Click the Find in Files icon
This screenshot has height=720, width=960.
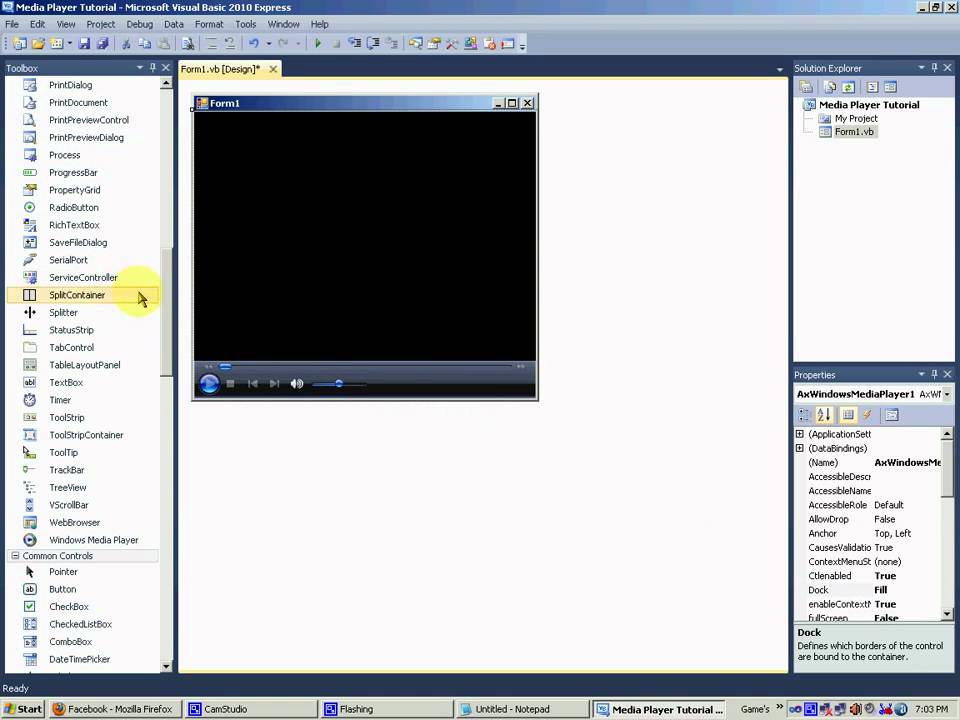coord(188,43)
